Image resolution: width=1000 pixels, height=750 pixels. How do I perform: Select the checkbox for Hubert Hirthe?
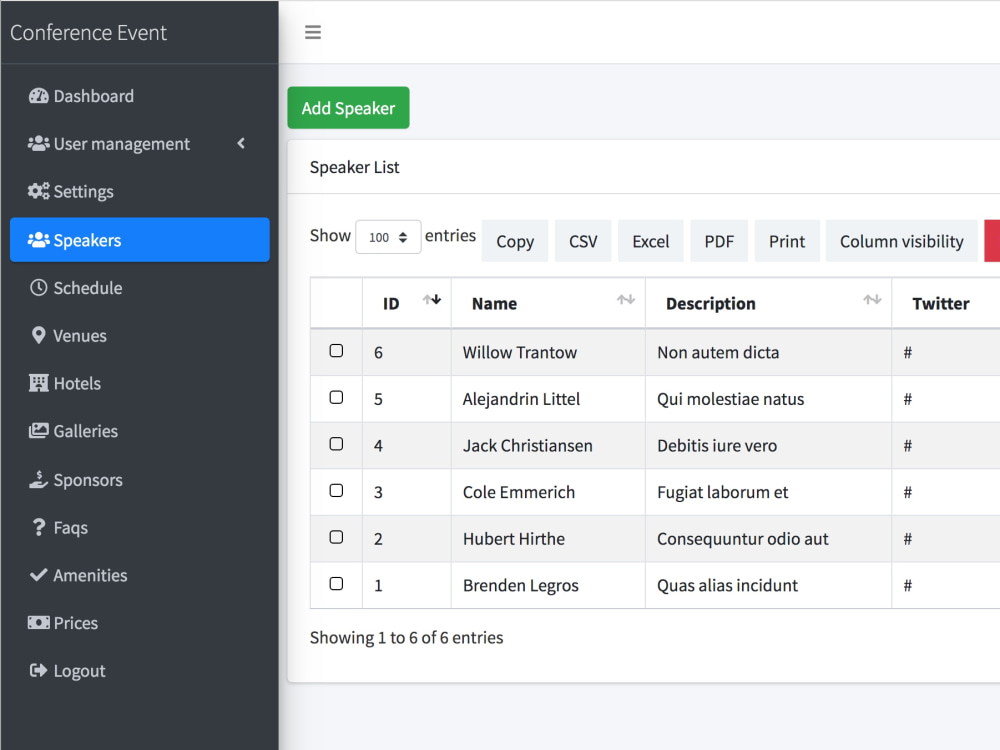(x=336, y=538)
